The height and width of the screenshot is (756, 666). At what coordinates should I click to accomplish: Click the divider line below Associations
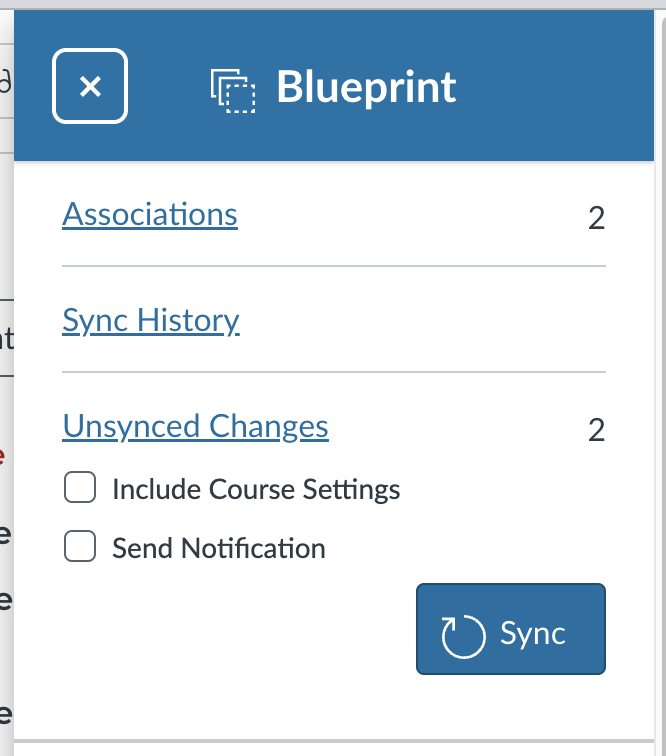[x=334, y=266]
